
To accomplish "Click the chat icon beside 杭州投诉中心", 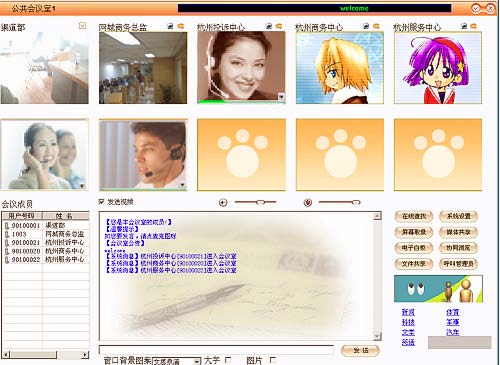I will tap(279, 26).
